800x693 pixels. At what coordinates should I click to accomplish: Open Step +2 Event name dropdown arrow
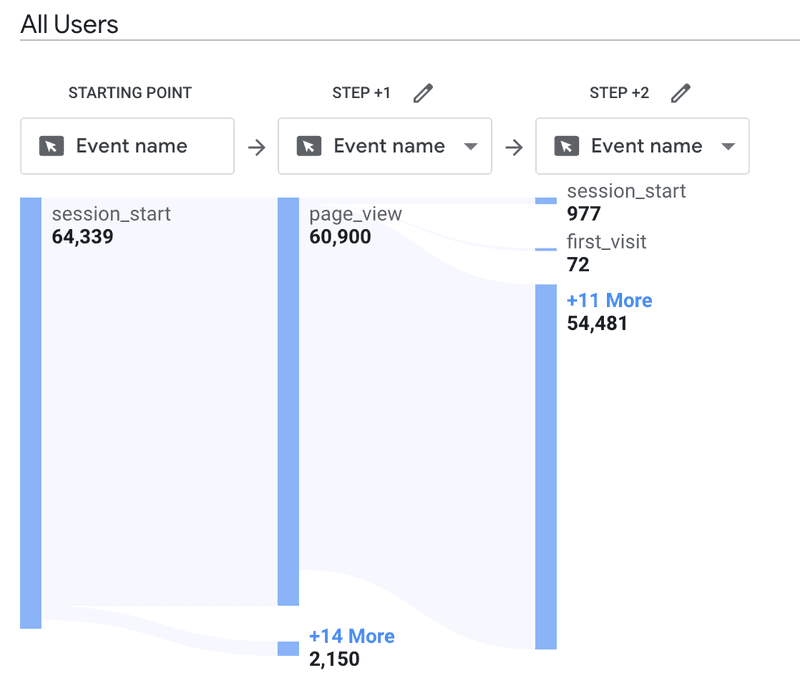pyautogui.click(x=728, y=147)
